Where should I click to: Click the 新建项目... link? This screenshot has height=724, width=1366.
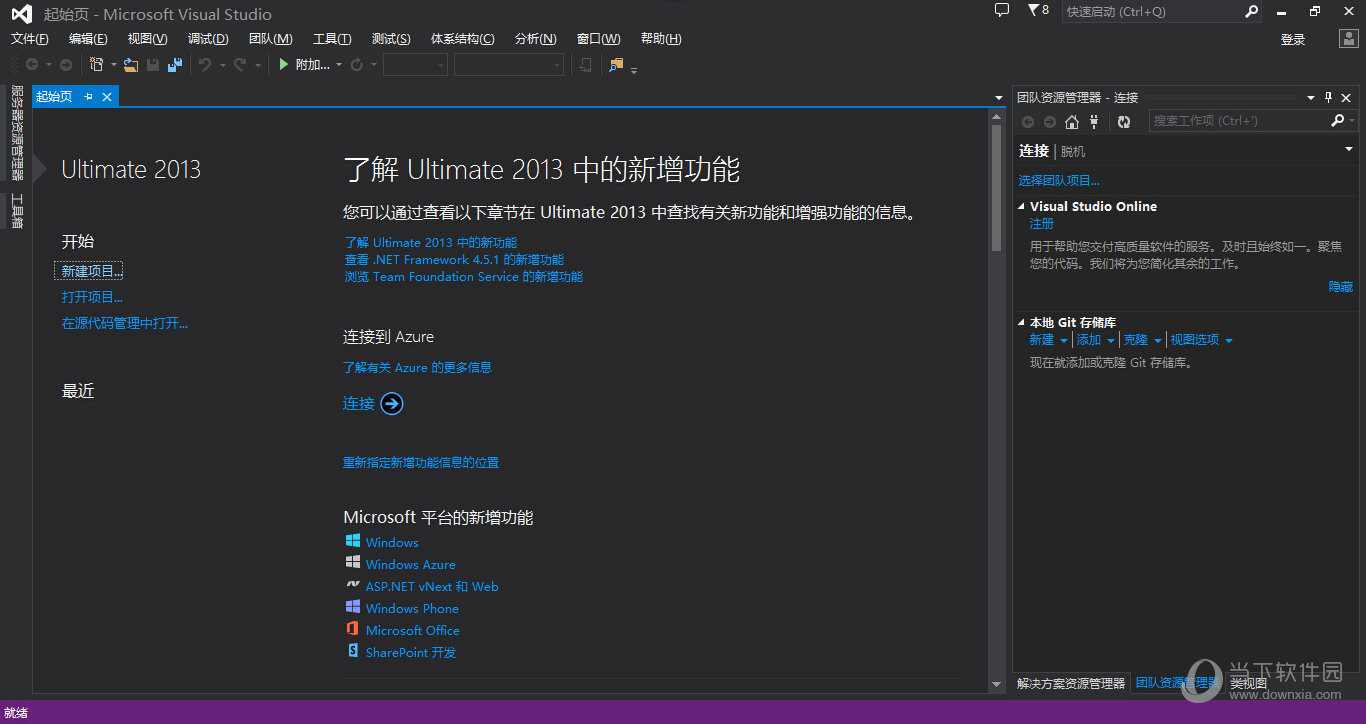click(92, 271)
